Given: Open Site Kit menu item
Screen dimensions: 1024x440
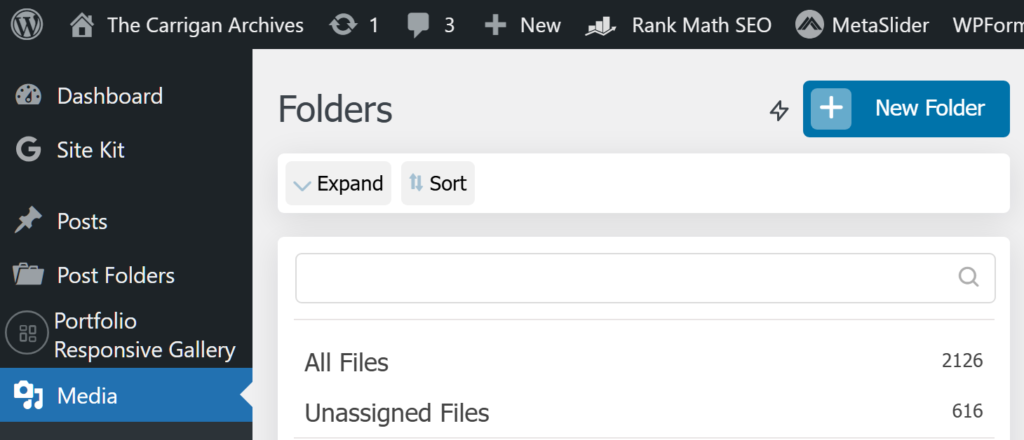Looking at the screenshot, I should coord(90,150).
